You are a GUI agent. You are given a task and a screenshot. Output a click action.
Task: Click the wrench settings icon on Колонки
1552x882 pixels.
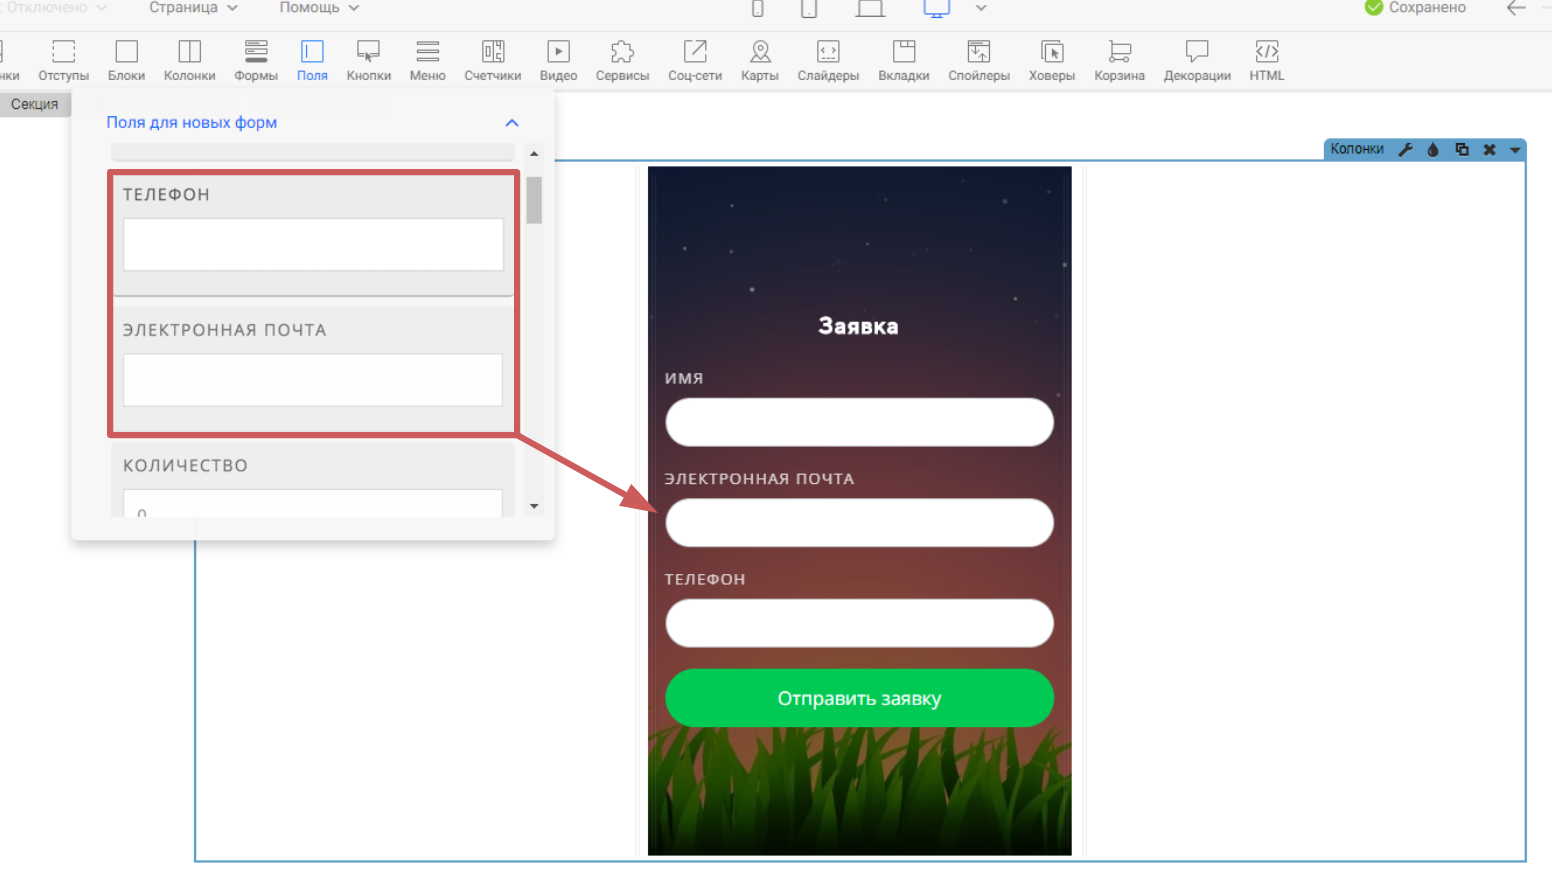[x=1405, y=150]
